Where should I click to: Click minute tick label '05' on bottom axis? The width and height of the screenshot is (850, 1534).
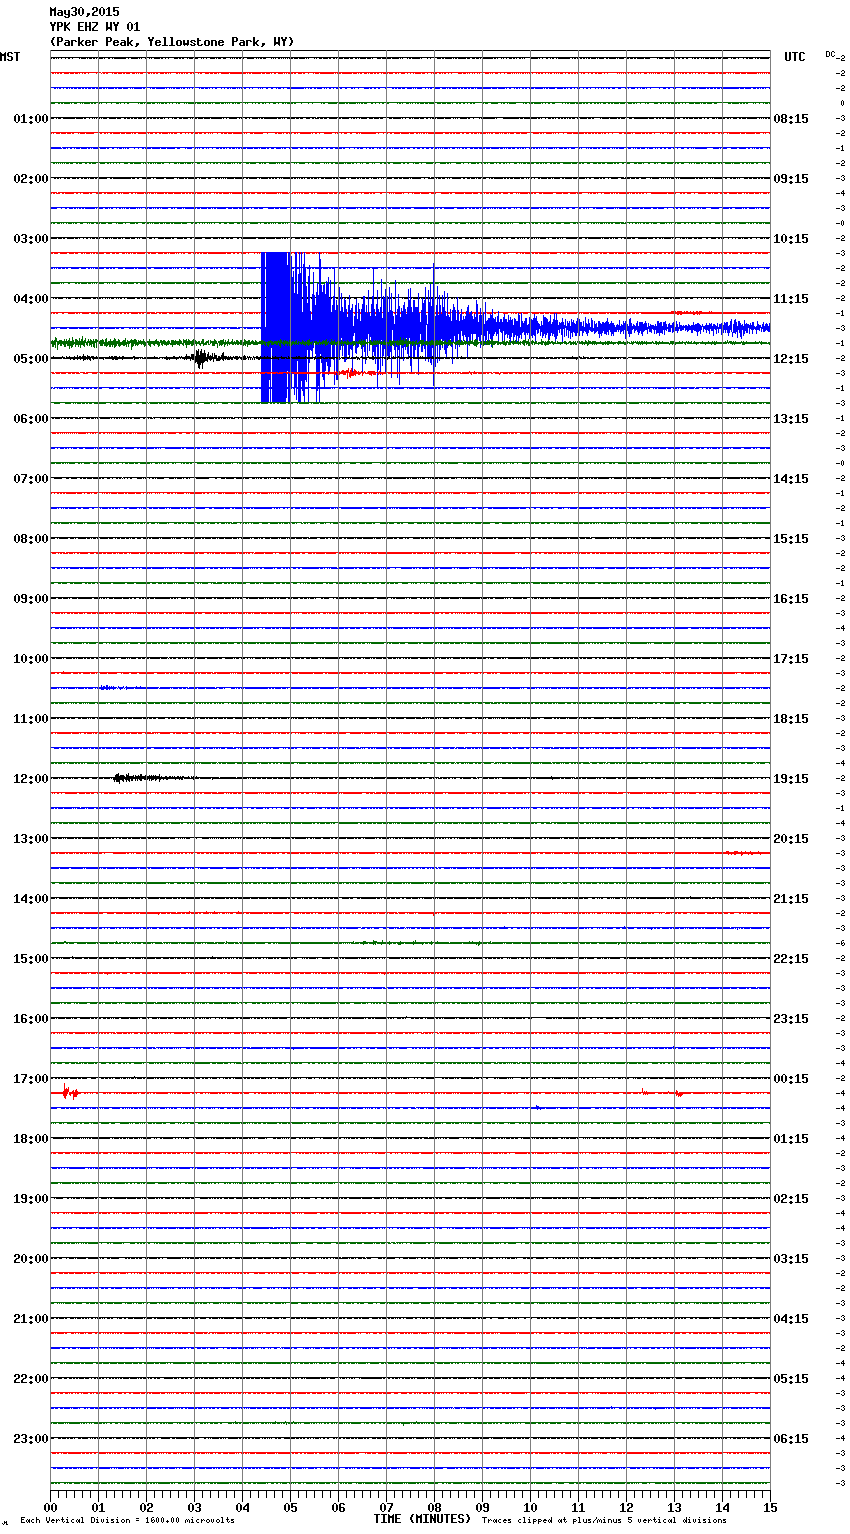coord(290,1507)
